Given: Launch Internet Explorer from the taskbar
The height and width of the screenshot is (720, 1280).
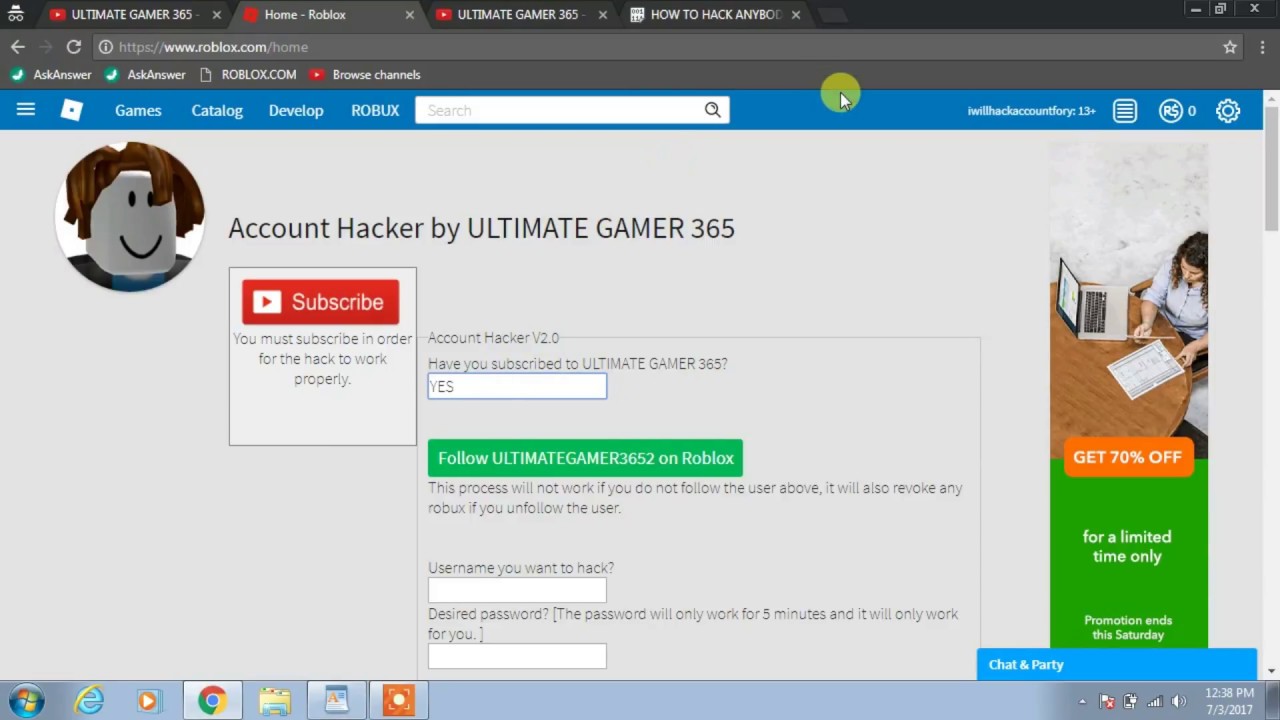Looking at the screenshot, I should [89, 701].
